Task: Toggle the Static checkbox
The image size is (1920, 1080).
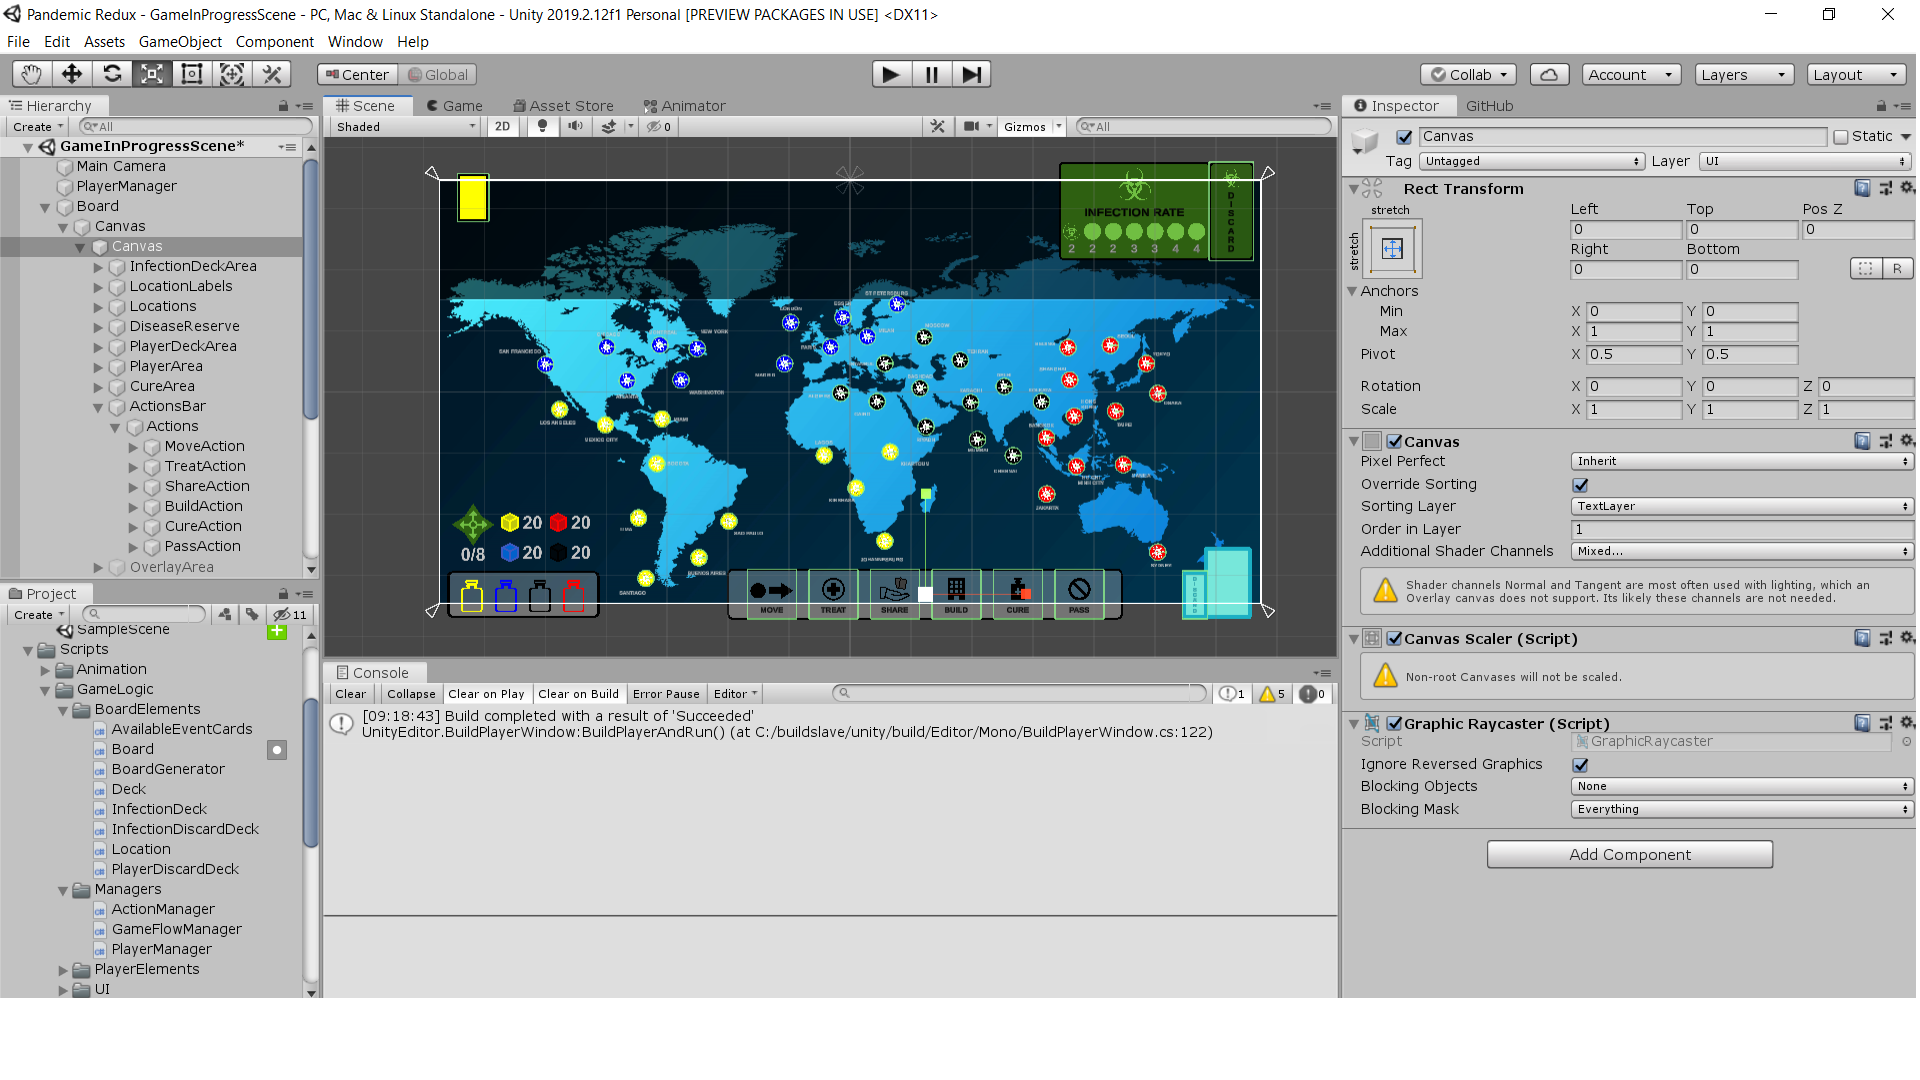Action: [1840, 137]
